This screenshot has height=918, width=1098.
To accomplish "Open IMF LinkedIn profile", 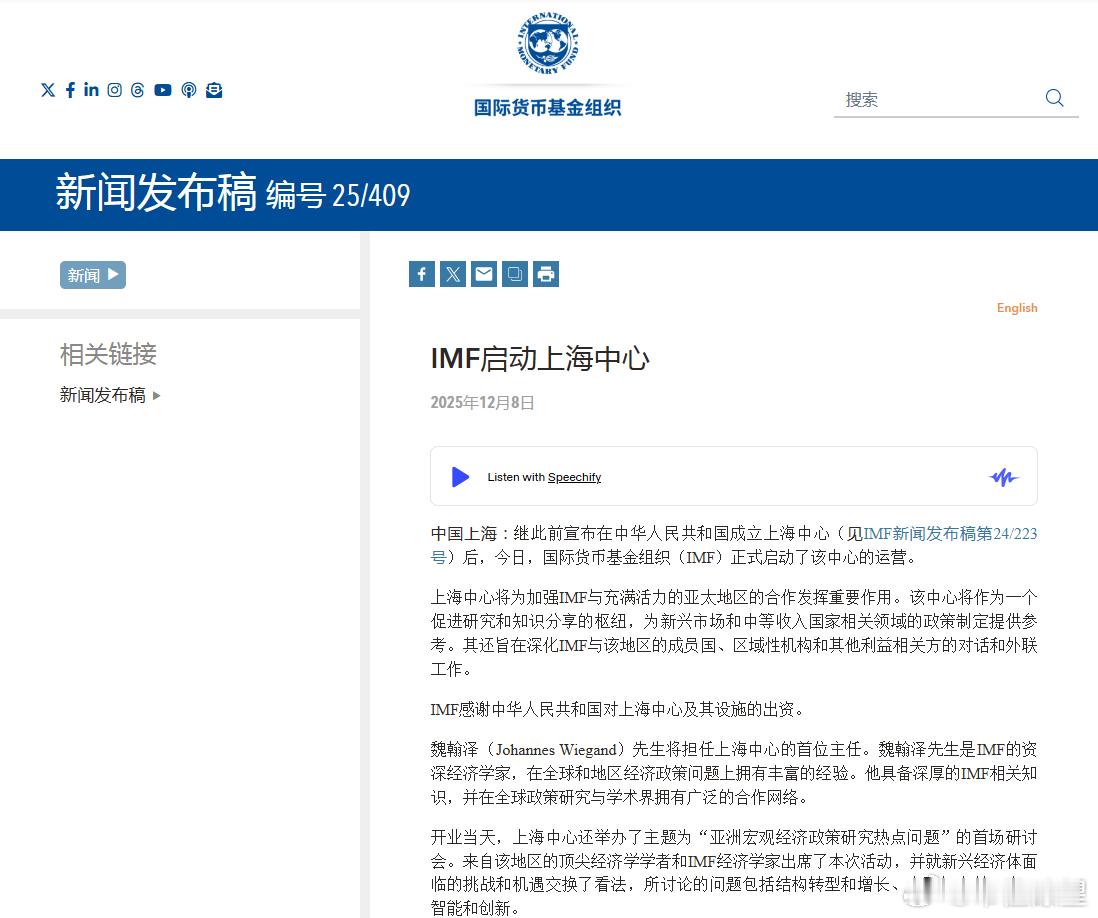I will pyautogui.click(x=92, y=90).
